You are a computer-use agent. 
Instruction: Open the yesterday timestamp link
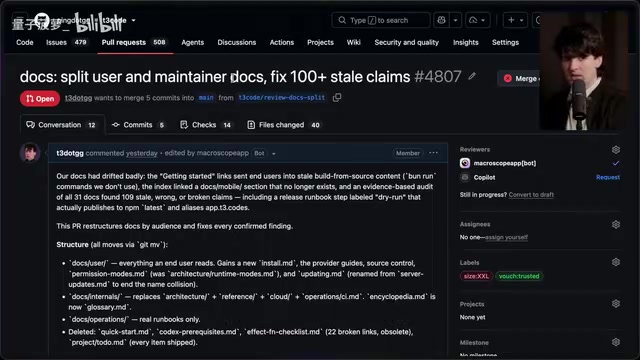coord(142,153)
